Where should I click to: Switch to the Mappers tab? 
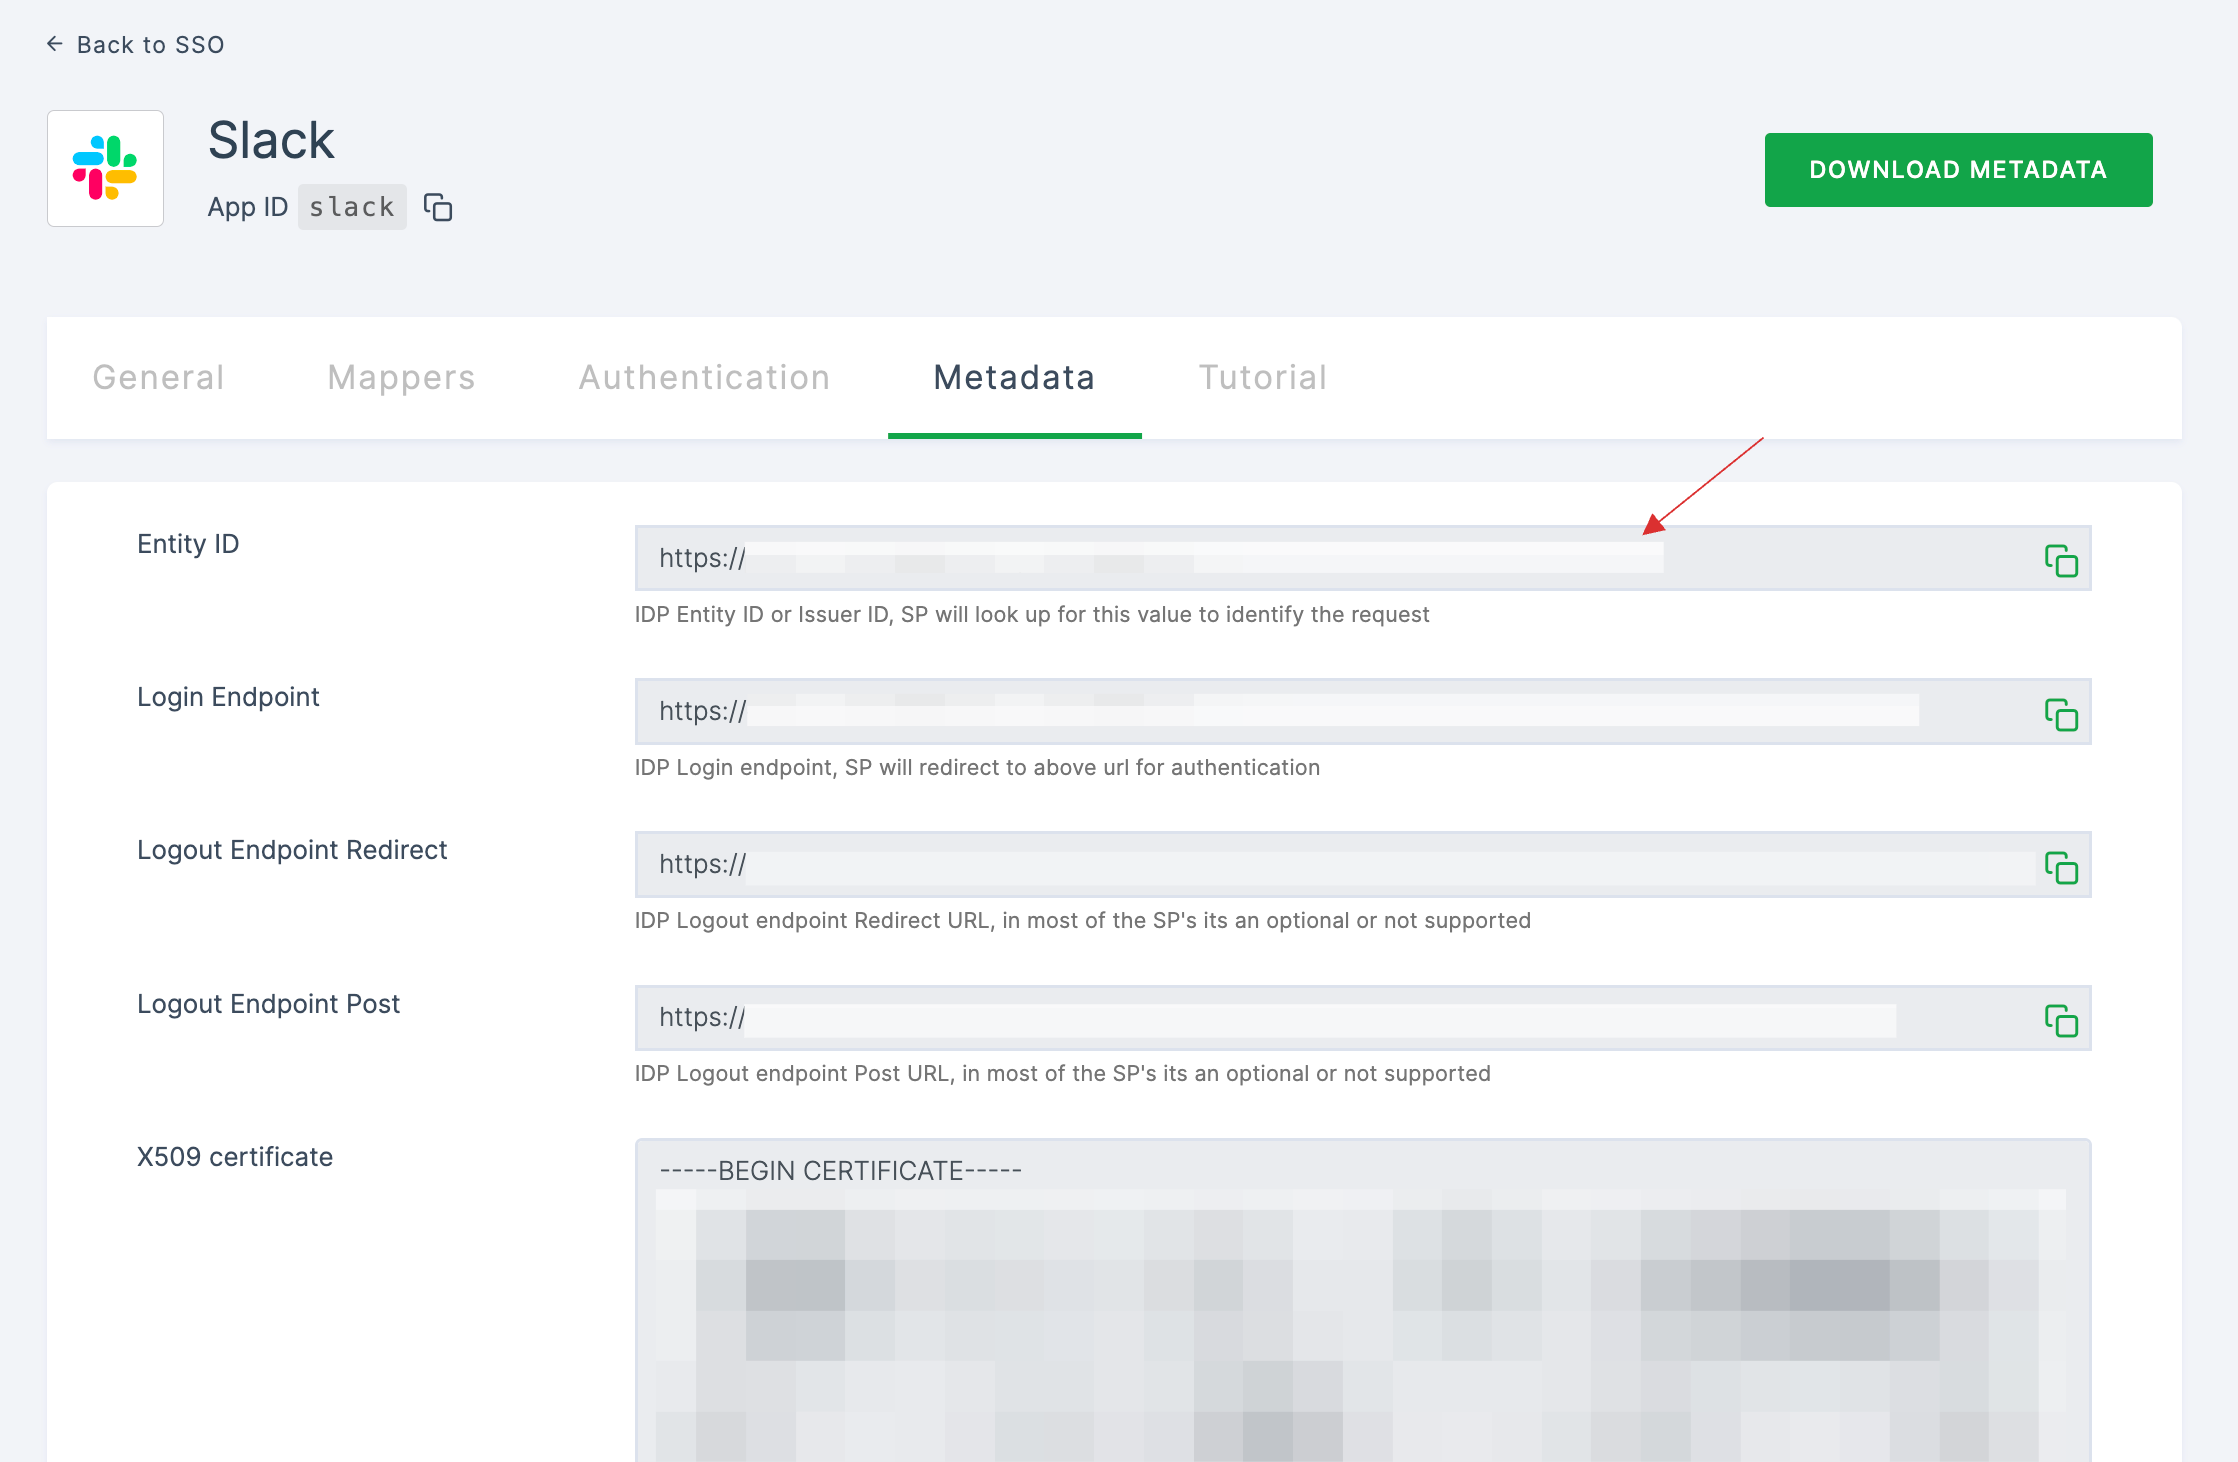click(x=401, y=379)
